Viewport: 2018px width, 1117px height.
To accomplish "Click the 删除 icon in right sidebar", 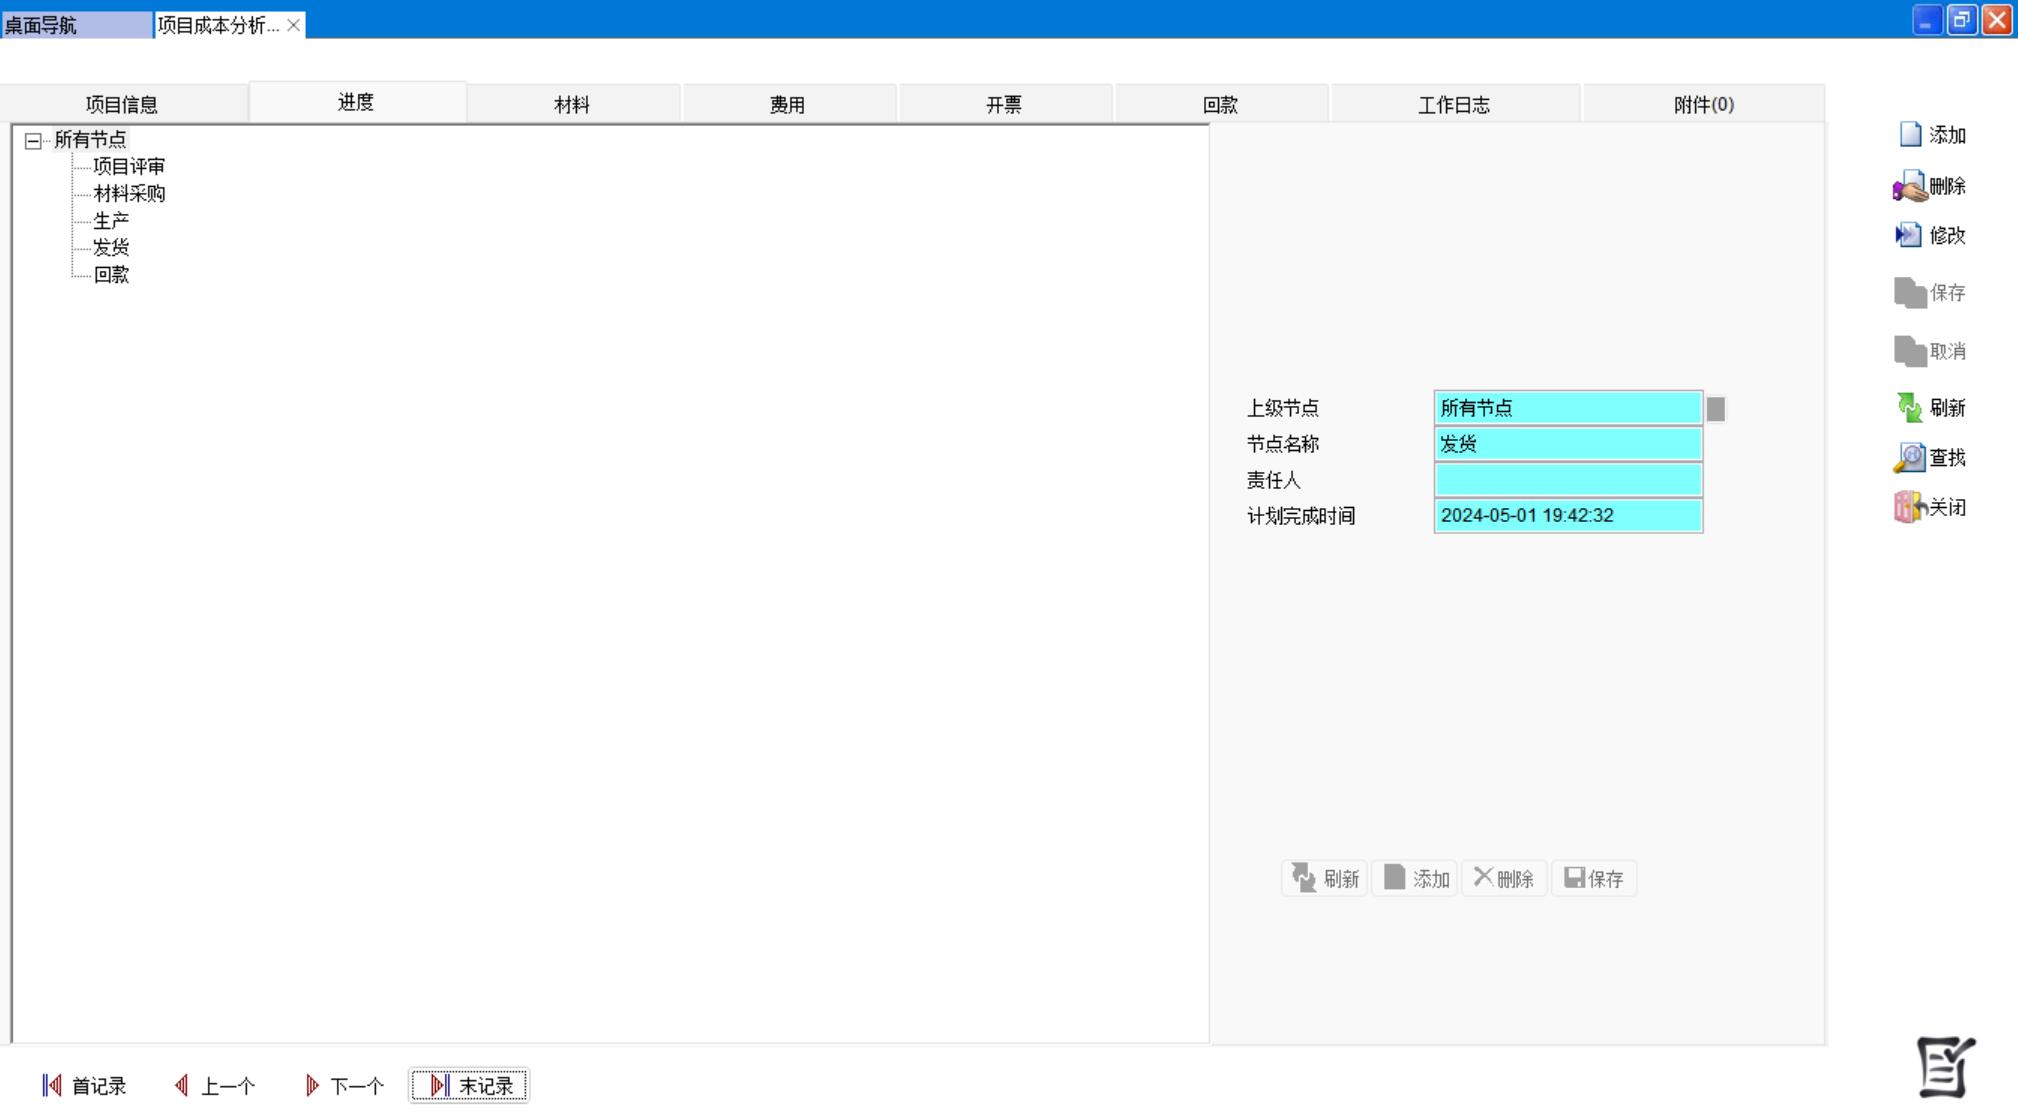I will coord(1910,186).
